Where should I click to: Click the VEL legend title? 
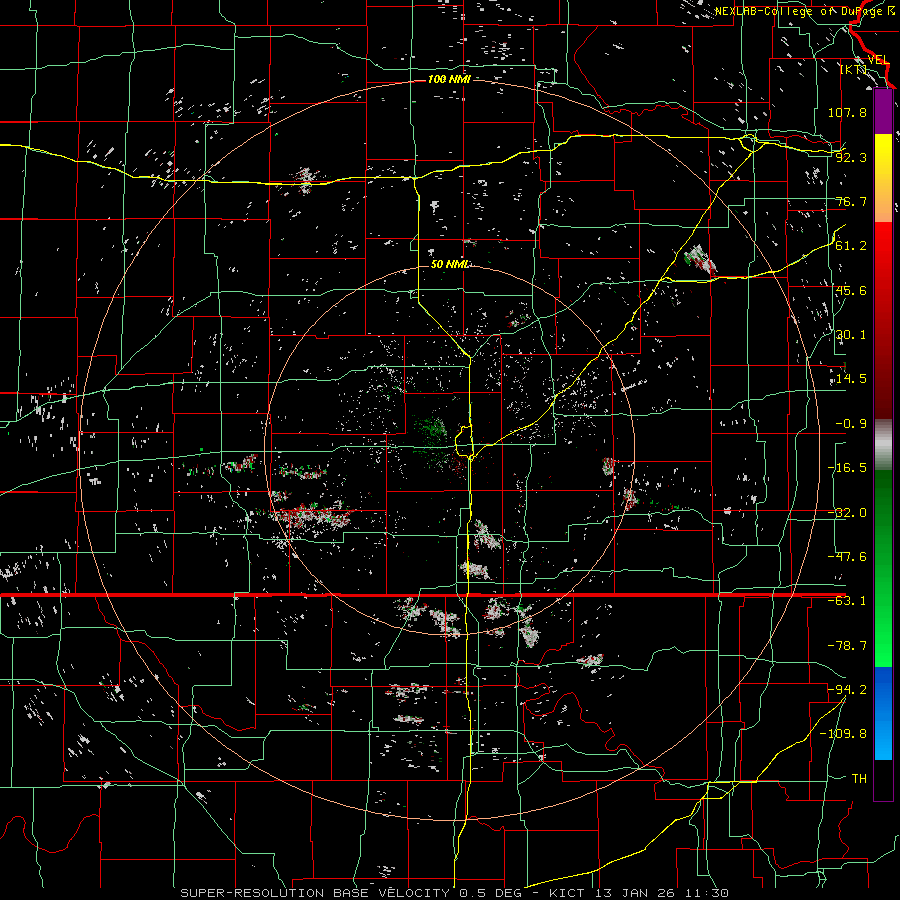tap(879, 60)
